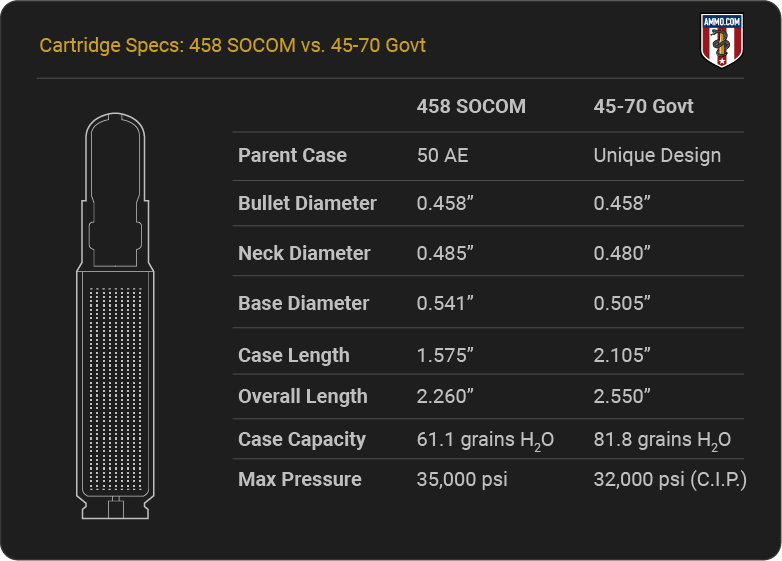Click the Overall Length row label
The height and width of the screenshot is (561, 782).
pyautogui.click(x=303, y=396)
